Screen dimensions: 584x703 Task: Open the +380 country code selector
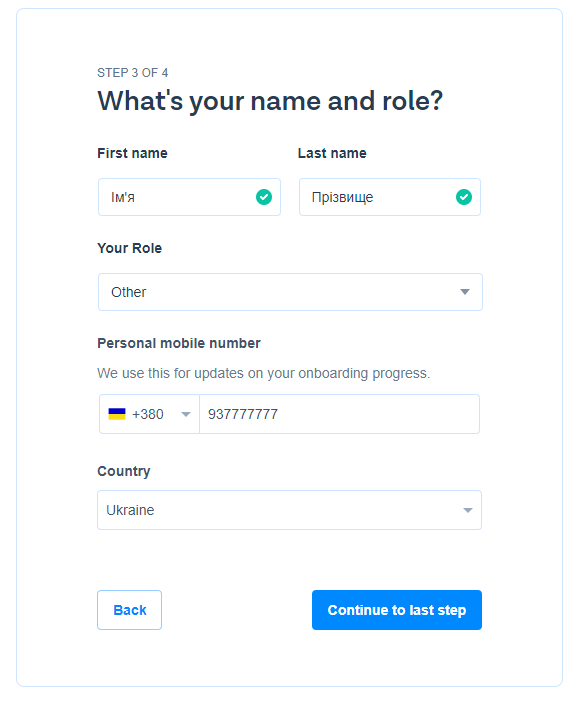pos(149,414)
